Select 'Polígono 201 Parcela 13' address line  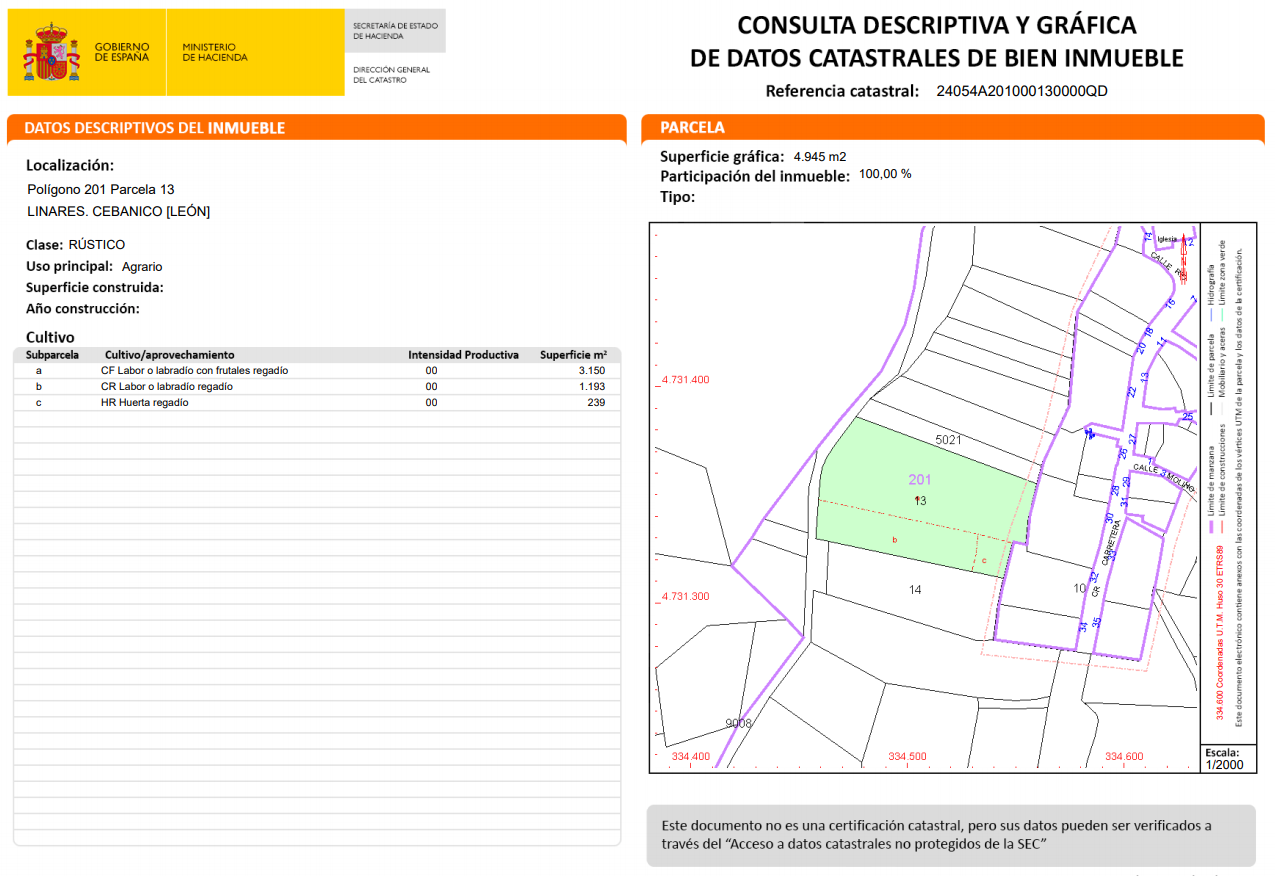point(101,189)
